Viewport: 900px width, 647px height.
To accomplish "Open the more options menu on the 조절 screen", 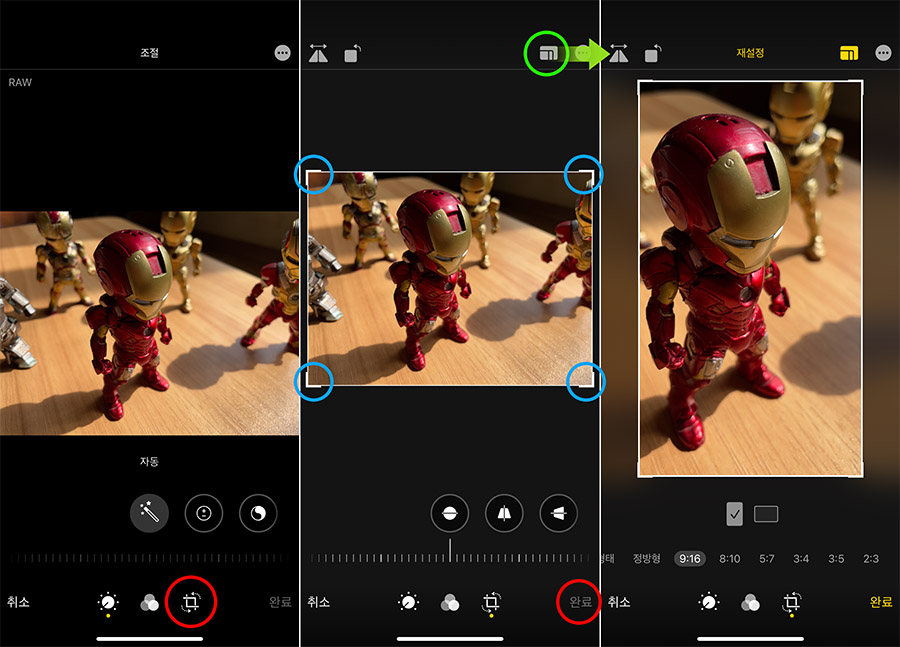I will click(x=282, y=53).
